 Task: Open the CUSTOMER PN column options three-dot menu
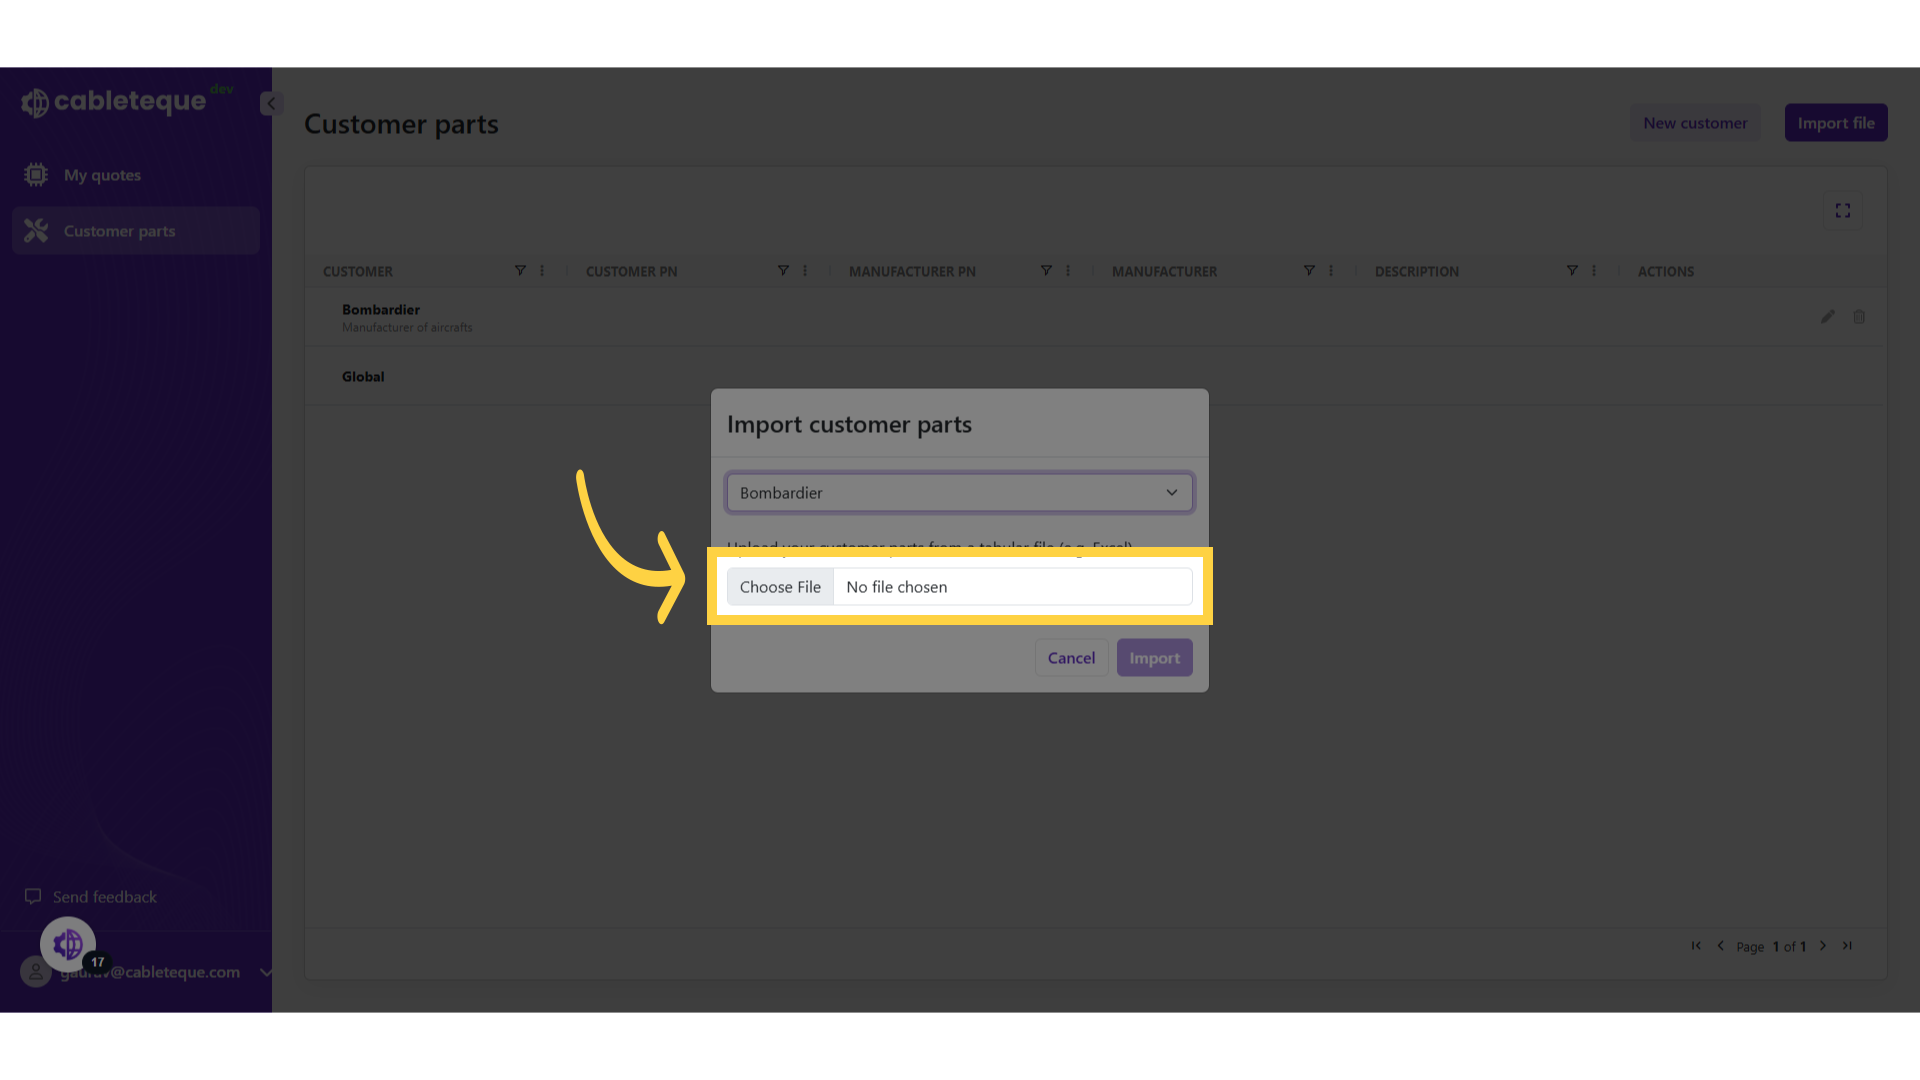pos(805,270)
